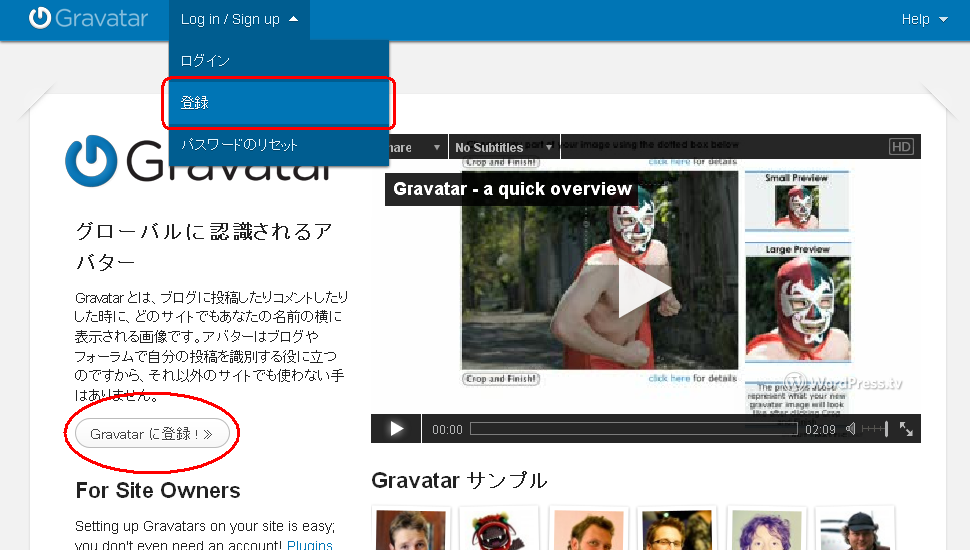Screen dimensions: 970x550
Task: Click the Gravatar サンプル heading
Action: pos(459,480)
